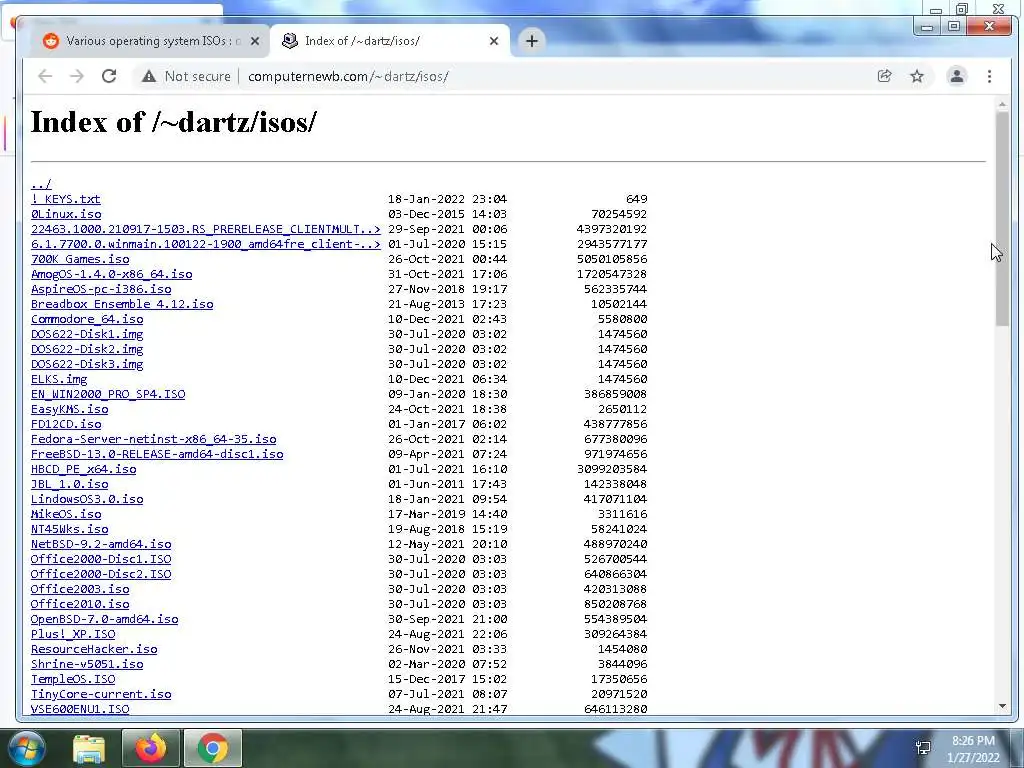Close the Index of /~dartz/isos/ tab
This screenshot has height=768, width=1024.
(x=494, y=41)
